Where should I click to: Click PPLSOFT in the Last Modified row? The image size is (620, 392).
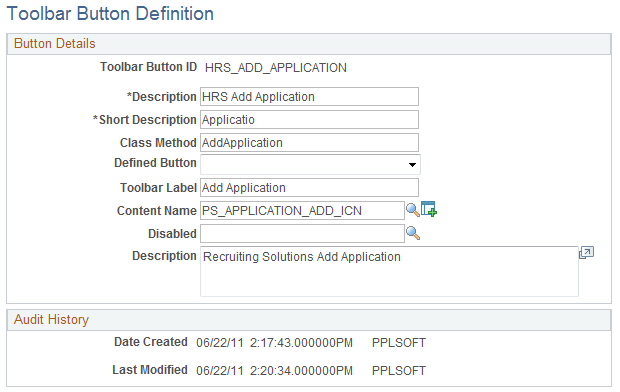pyautogui.click(x=399, y=371)
